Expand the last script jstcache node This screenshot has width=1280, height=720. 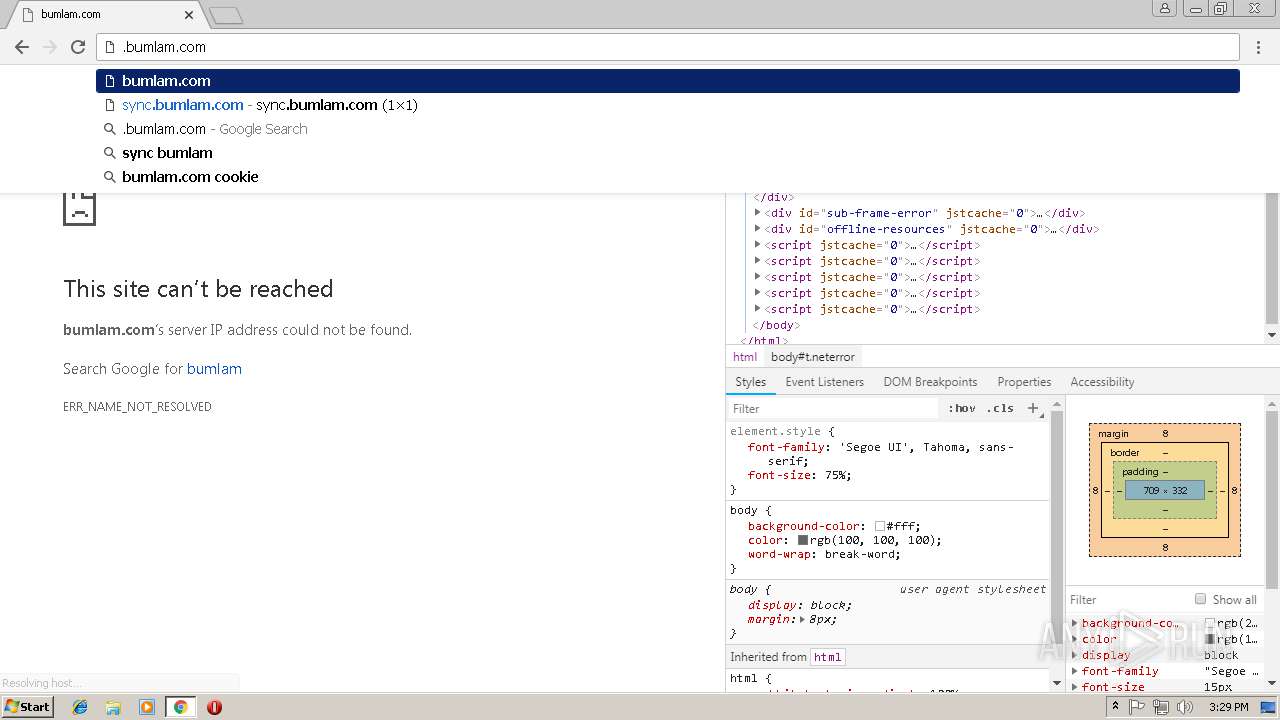[757, 309]
